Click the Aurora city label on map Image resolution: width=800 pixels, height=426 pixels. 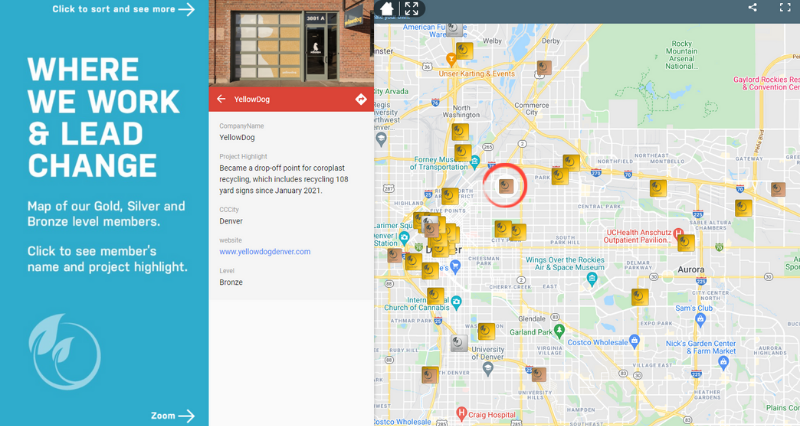691,269
